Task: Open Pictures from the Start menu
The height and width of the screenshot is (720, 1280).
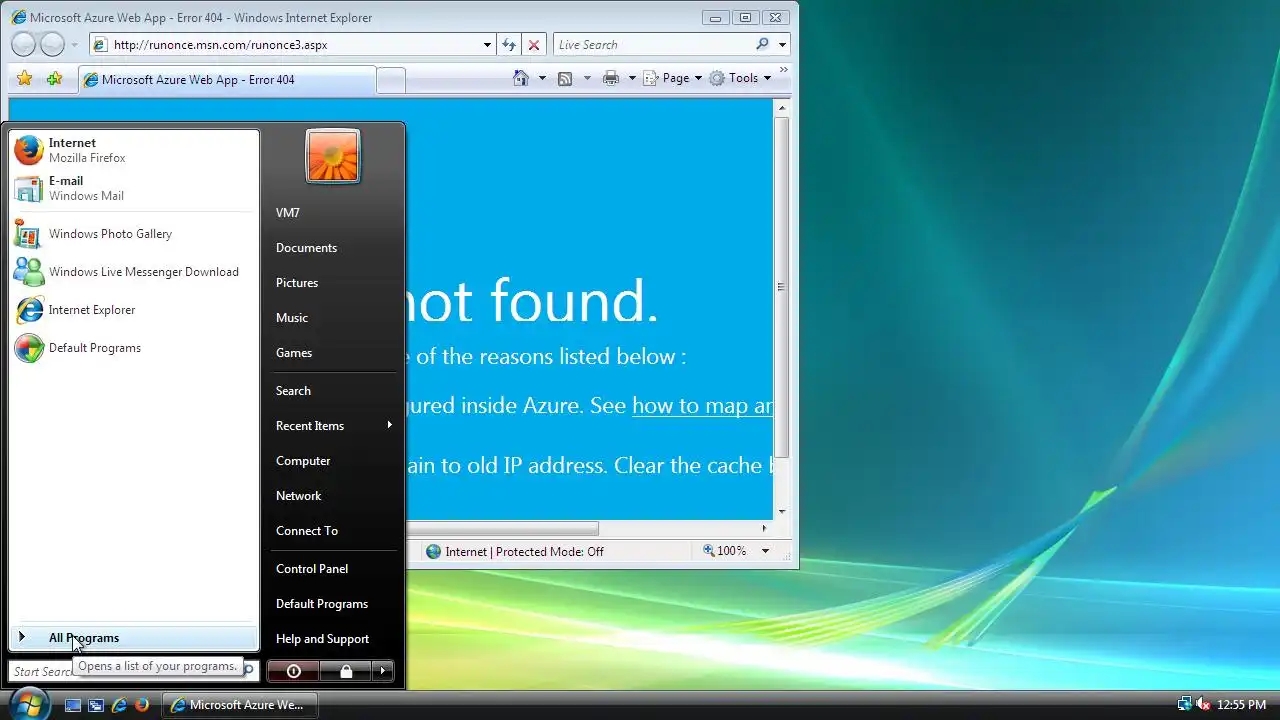Action: coord(333,283)
